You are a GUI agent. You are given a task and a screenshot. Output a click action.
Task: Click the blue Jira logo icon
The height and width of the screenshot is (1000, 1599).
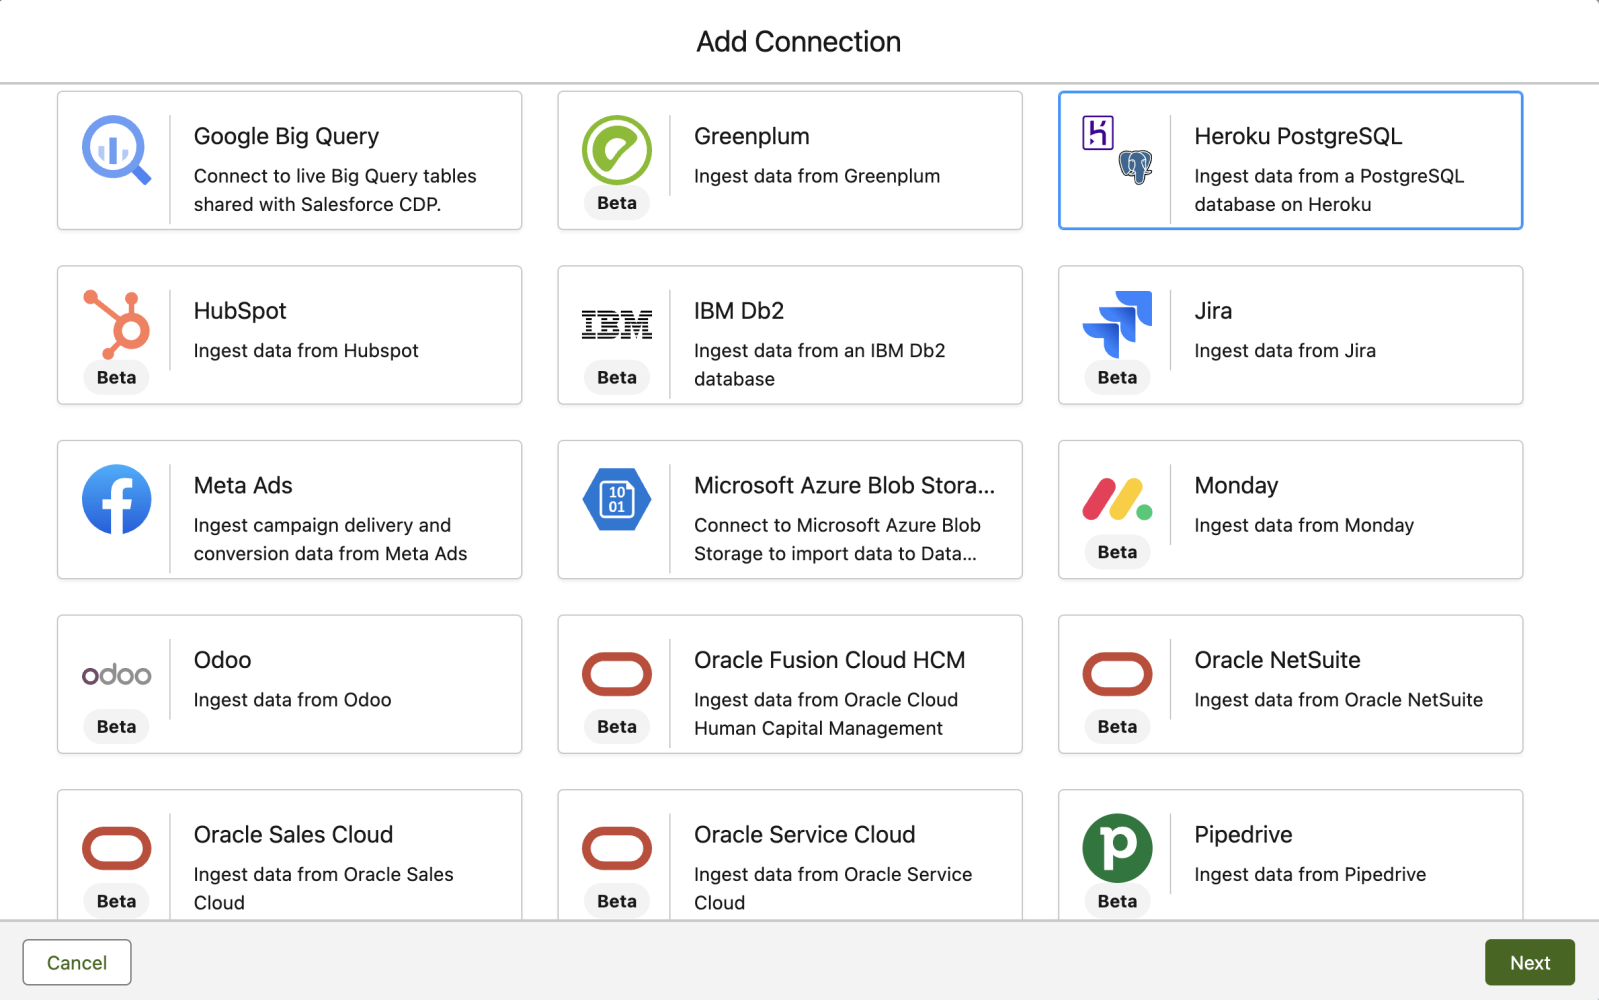pyautogui.click(x=1117, y=324)
